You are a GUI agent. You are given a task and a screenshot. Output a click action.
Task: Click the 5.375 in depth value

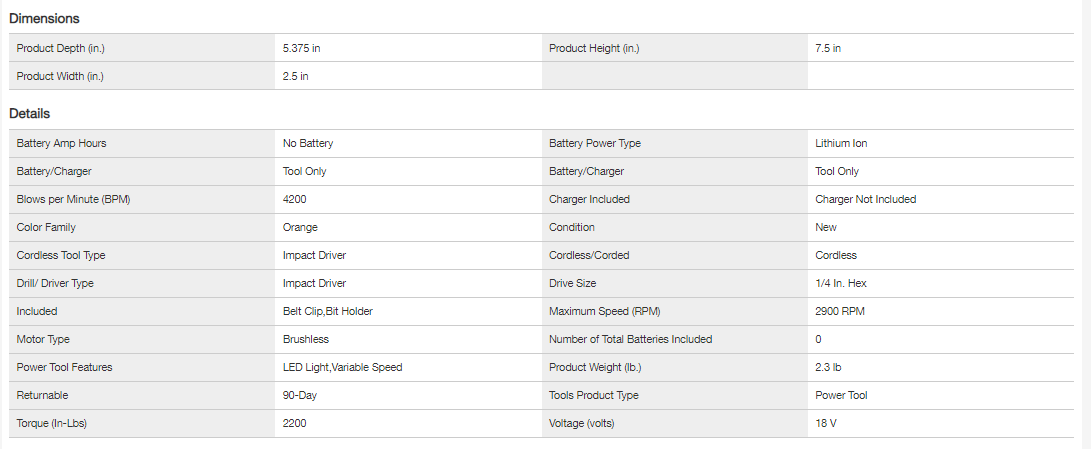tap(301, 48)
